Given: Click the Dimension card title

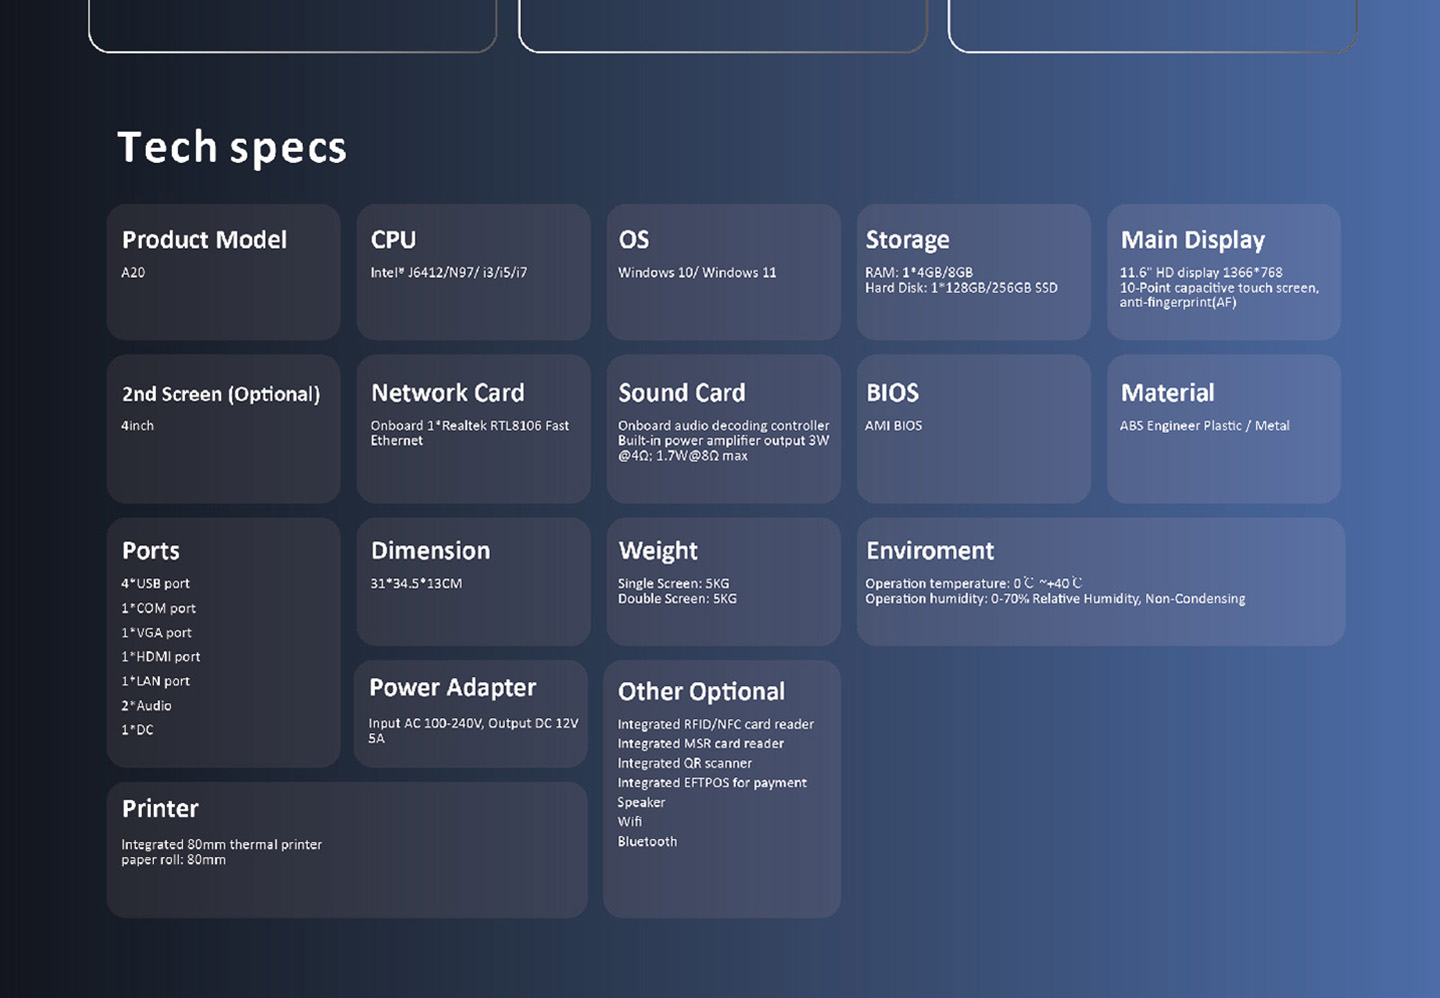Looking at the screenshot, I should tap(430, 551).
